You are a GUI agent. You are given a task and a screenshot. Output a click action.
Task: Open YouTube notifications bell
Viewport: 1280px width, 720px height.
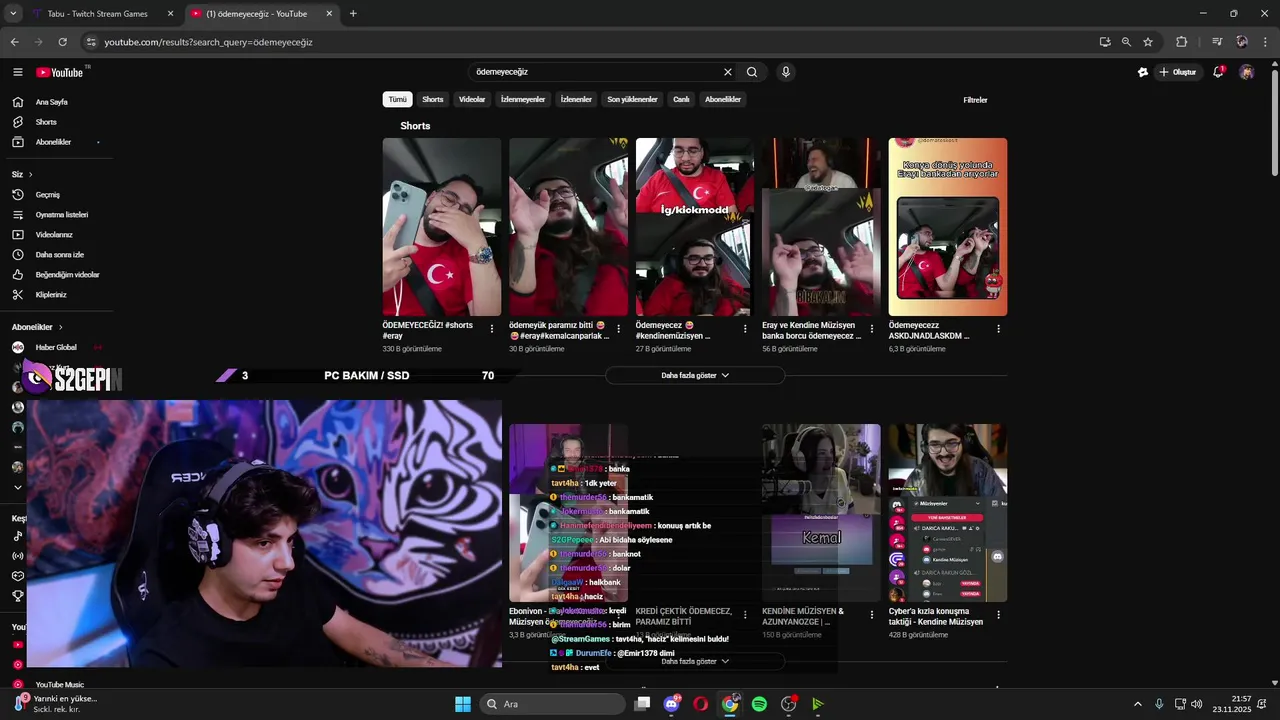click(1218, 72)
